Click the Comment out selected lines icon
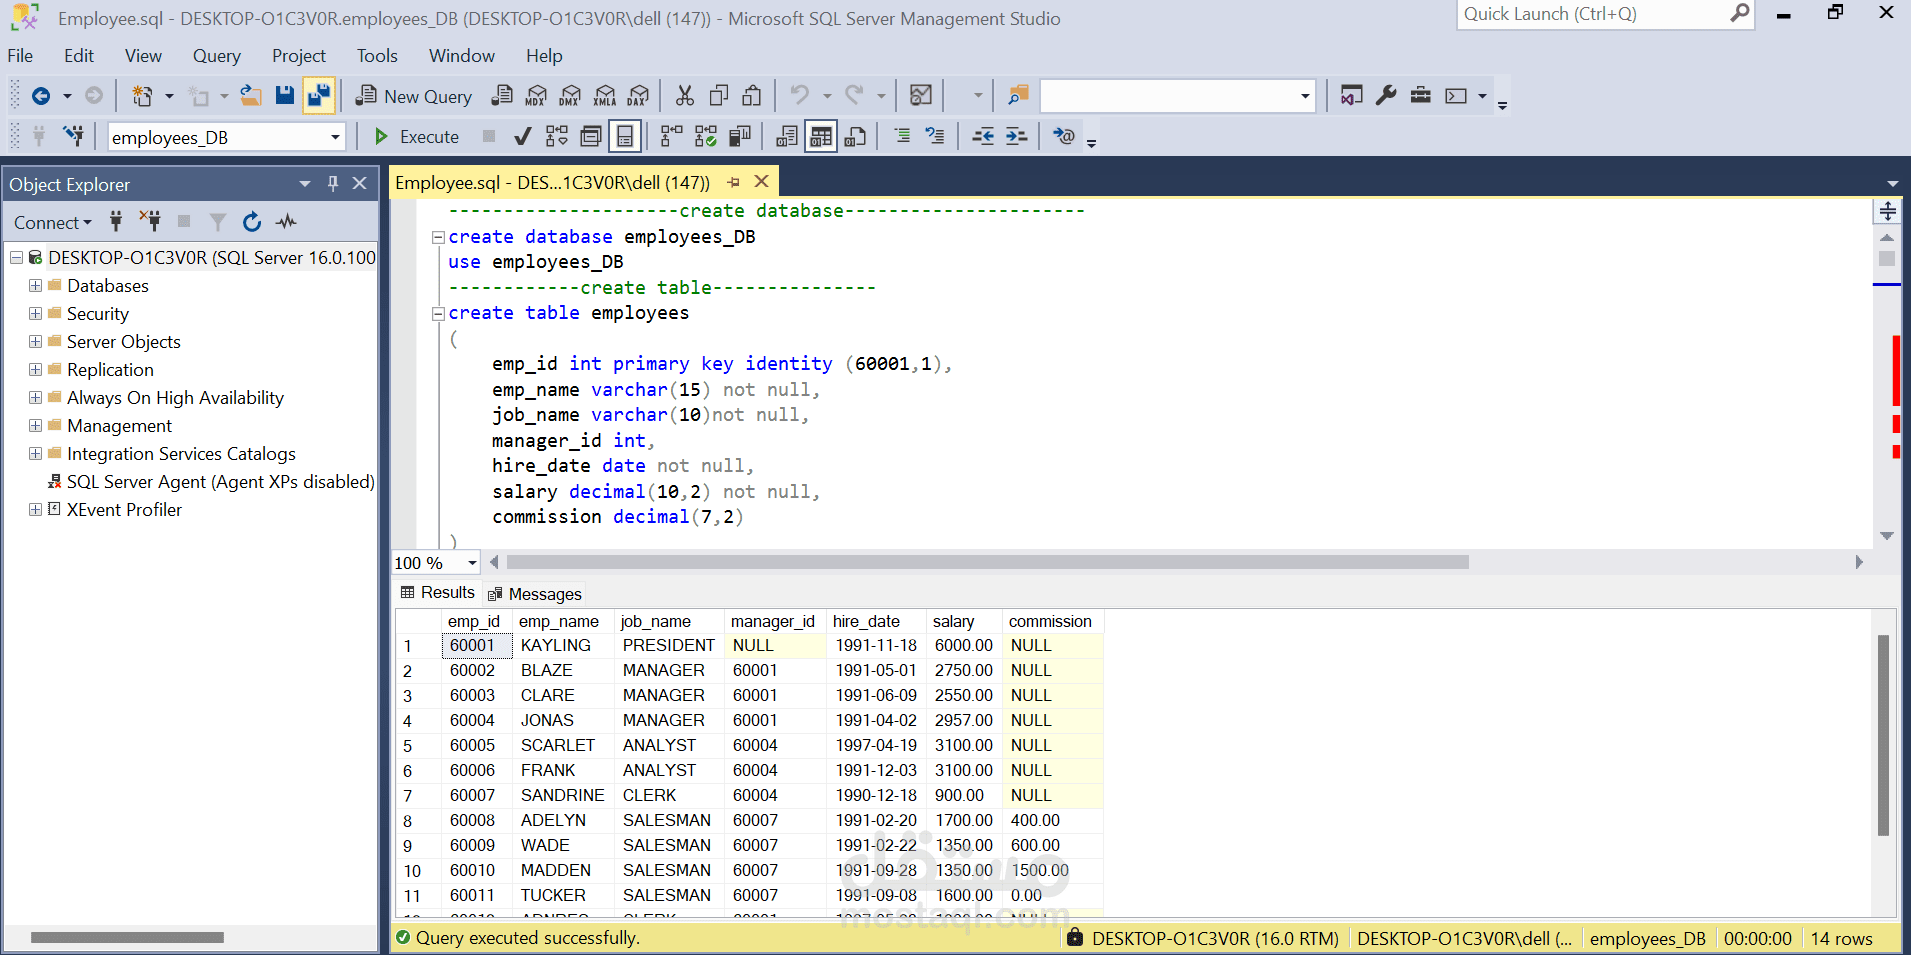Screen dimensions: 1911x955 coord(902,136)
